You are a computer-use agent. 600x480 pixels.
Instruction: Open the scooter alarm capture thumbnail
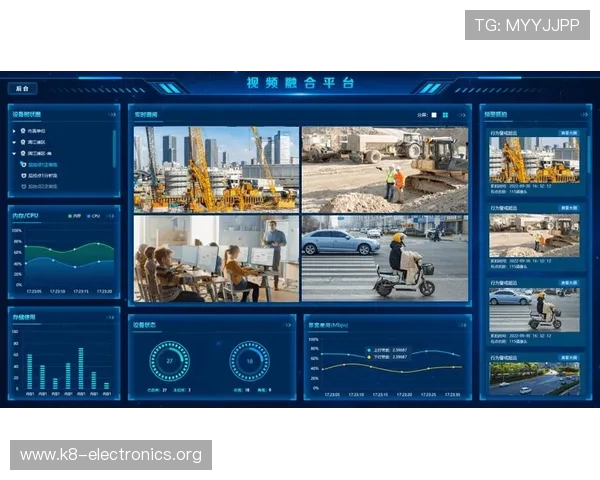(535, 310)
